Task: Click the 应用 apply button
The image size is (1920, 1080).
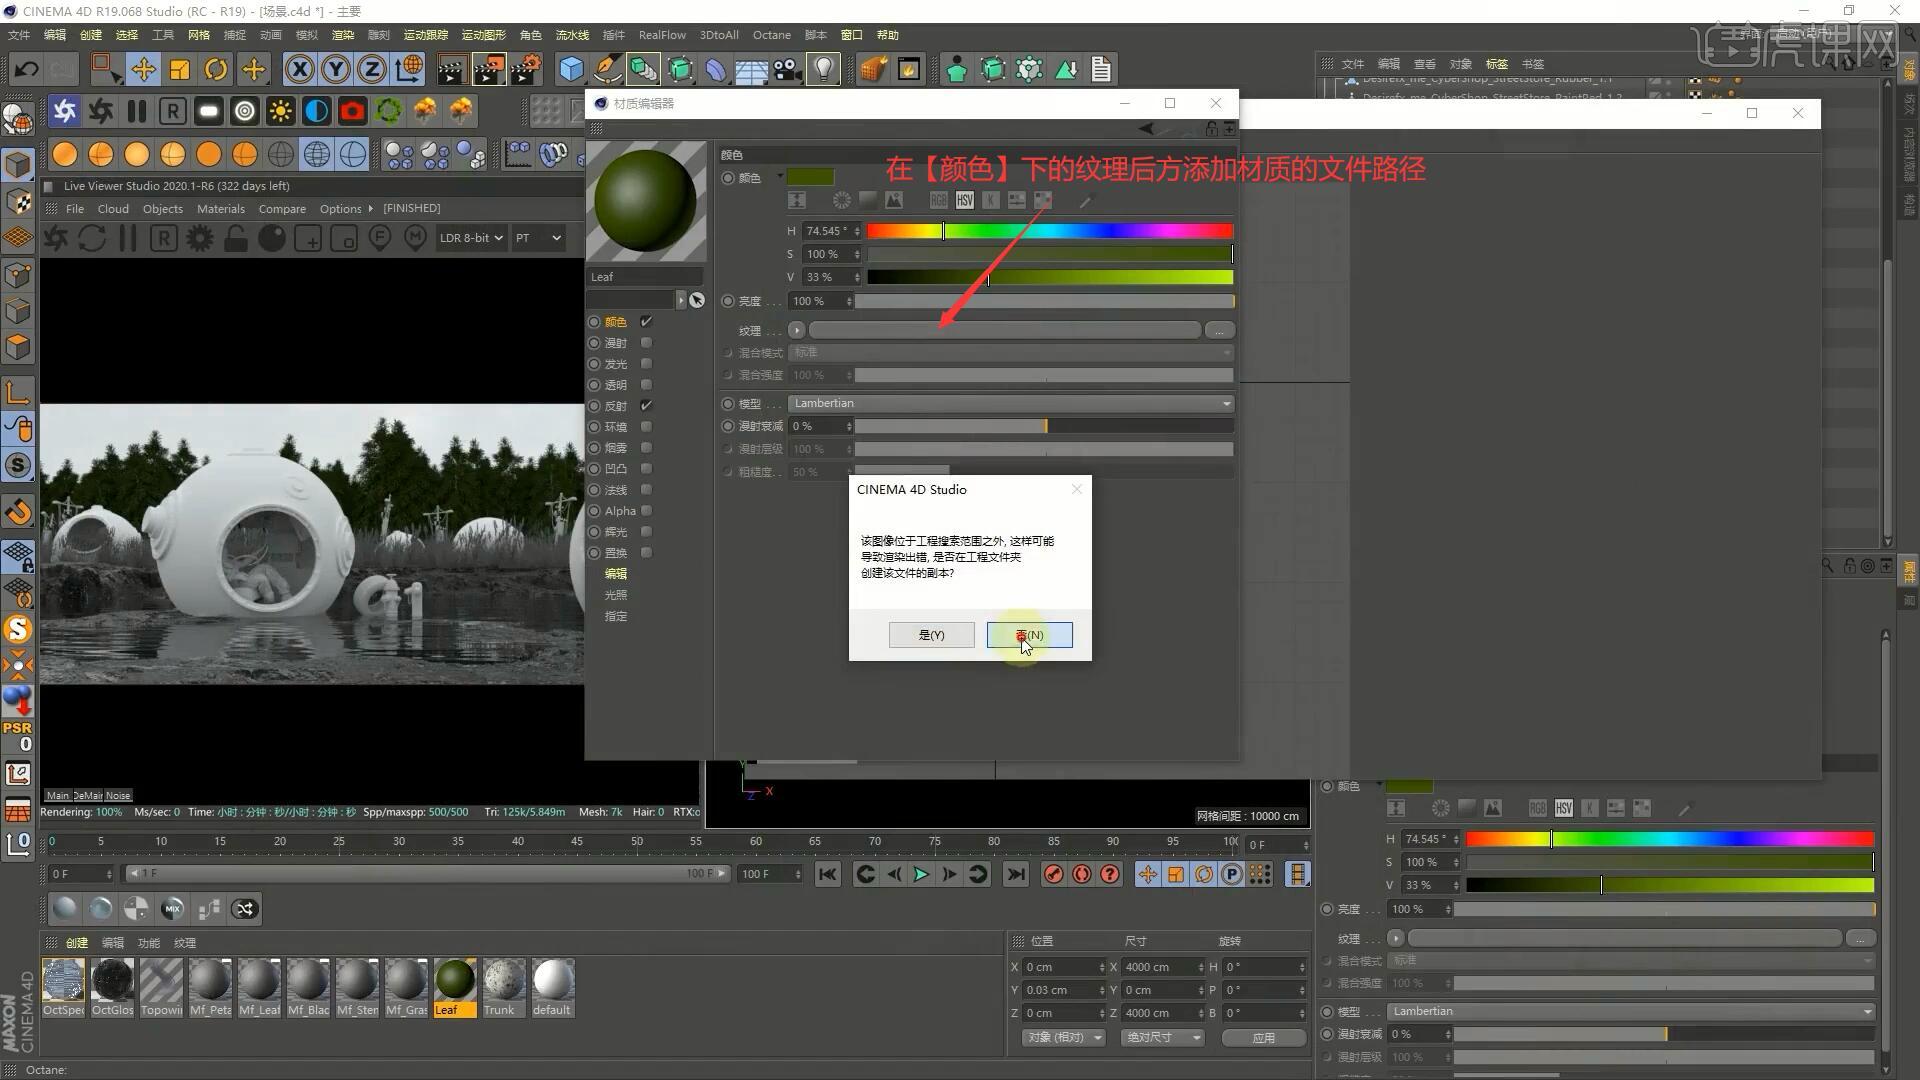Action: (1264, 1038)
